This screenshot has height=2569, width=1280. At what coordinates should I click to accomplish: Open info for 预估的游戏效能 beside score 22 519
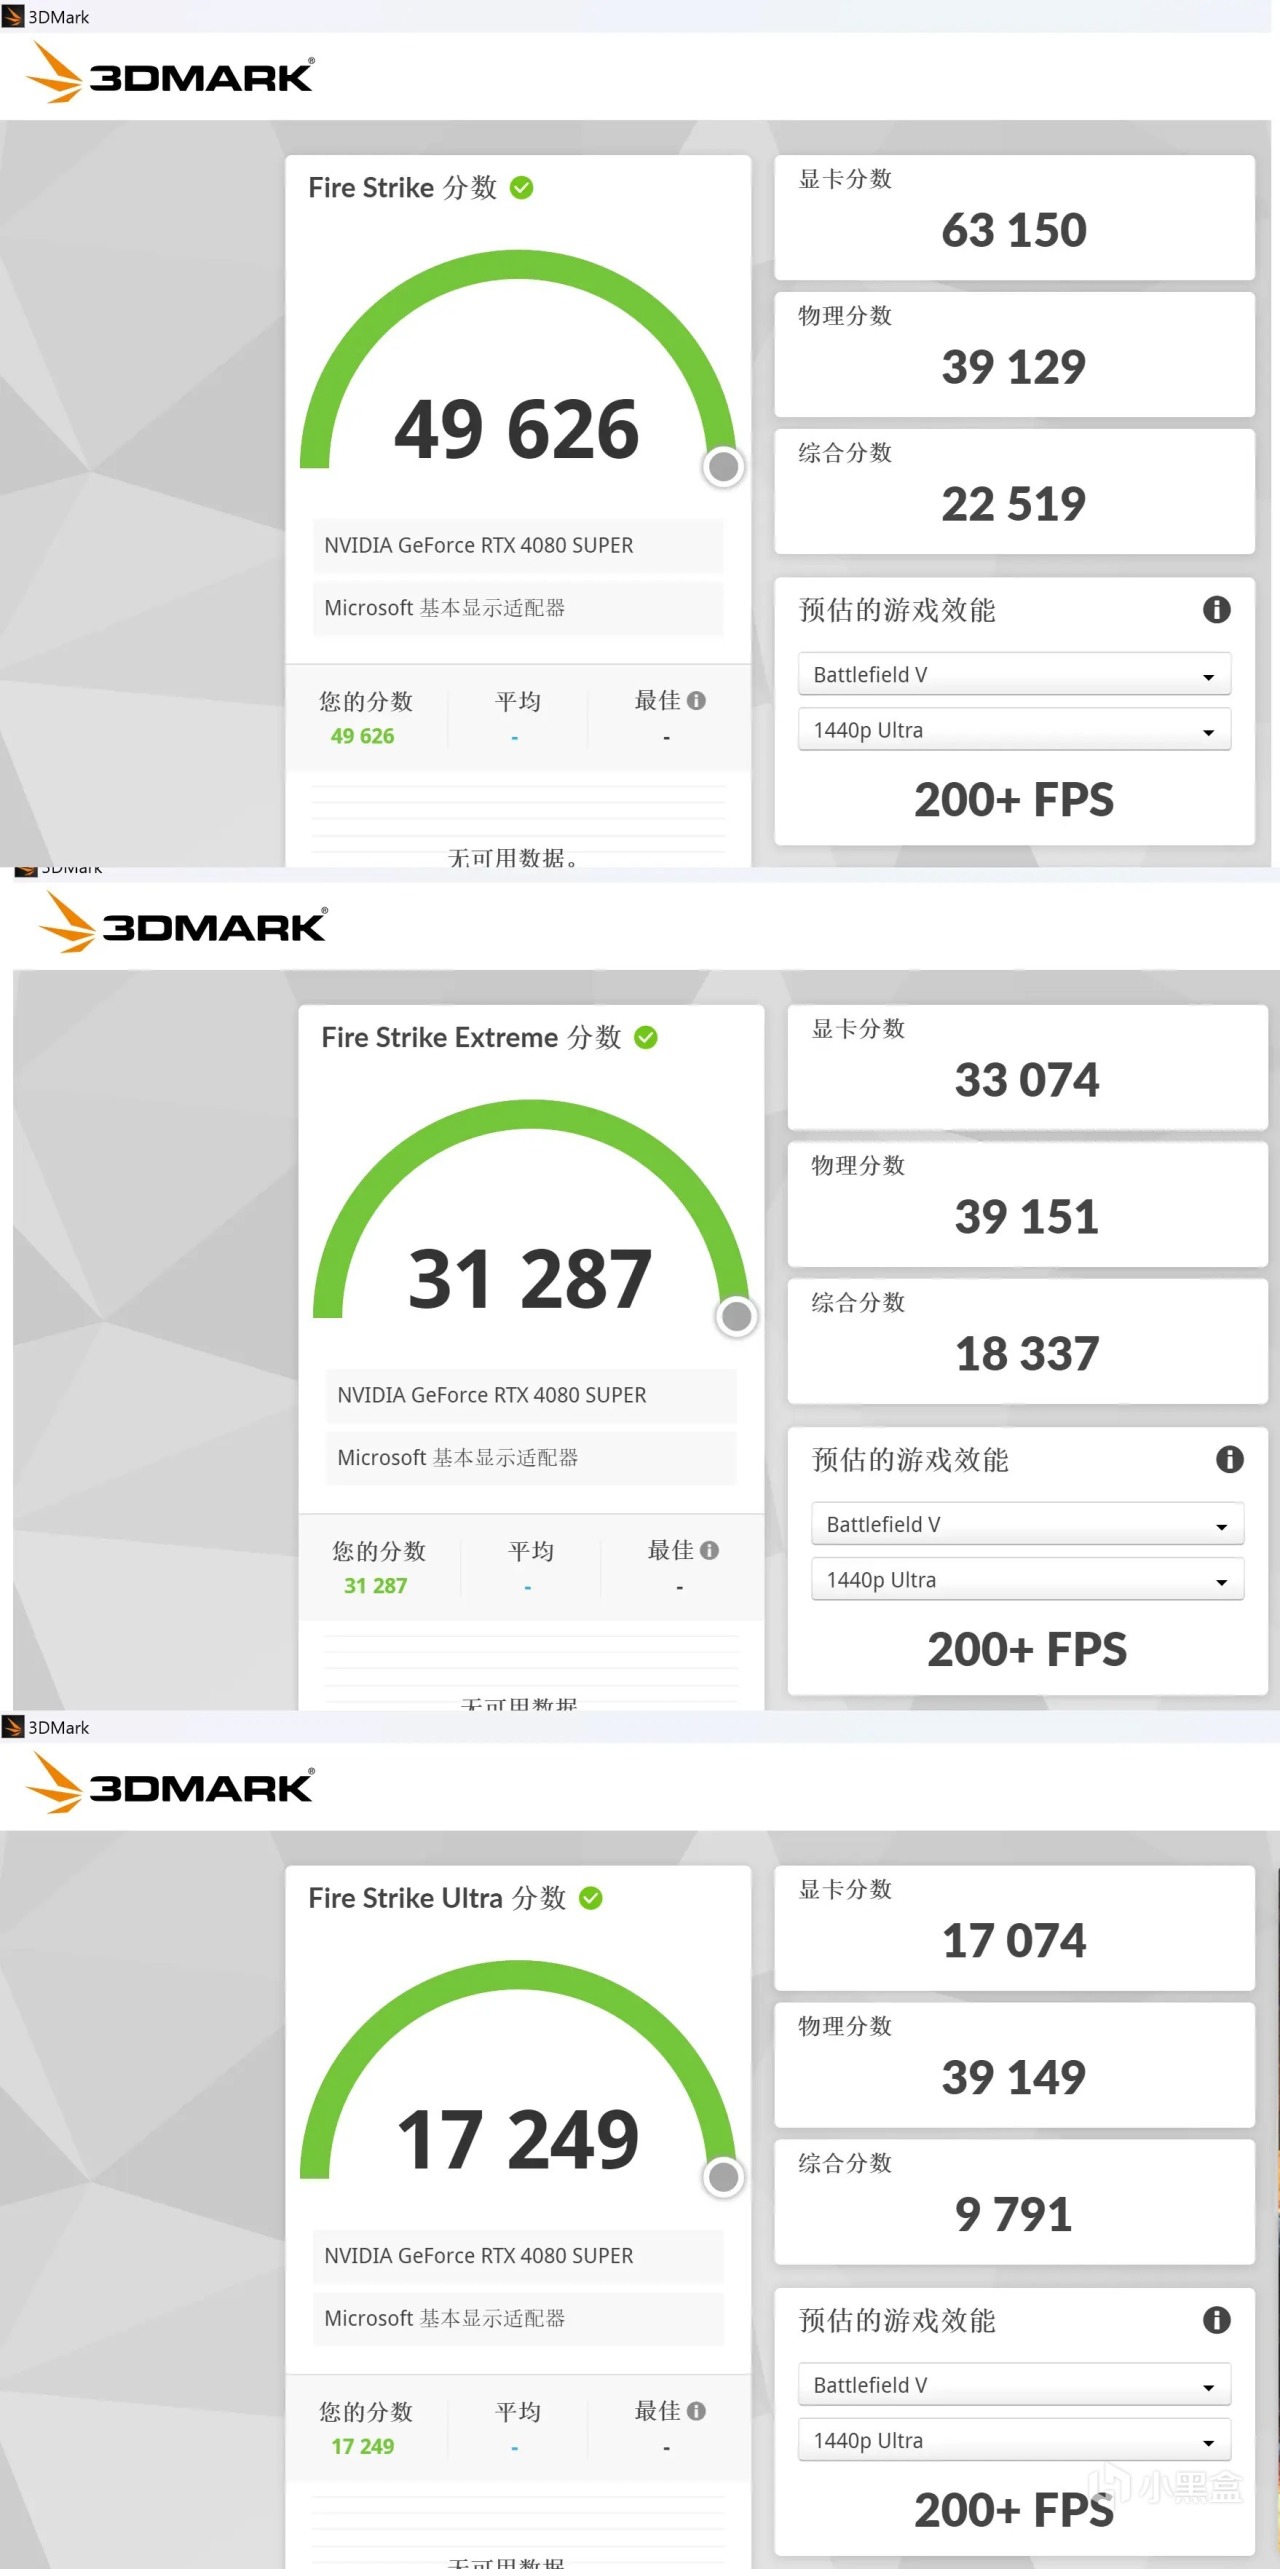[1216, 610]
